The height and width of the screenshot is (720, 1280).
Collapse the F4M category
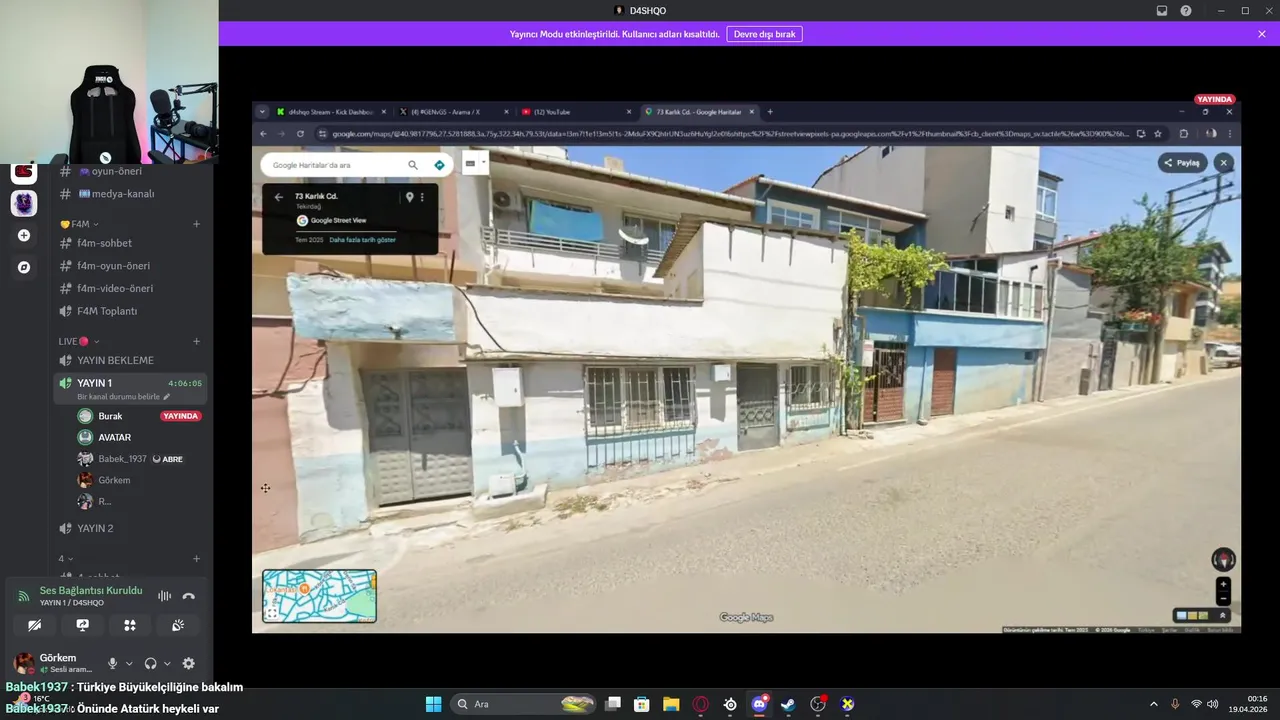[79, 224]
